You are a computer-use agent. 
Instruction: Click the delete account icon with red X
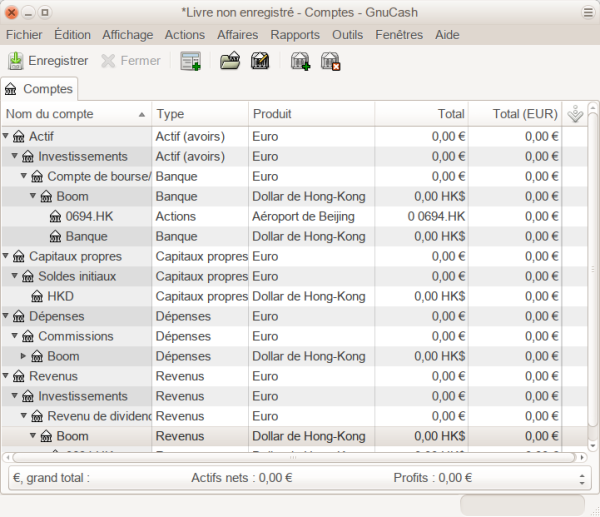[x=330, y=61]
